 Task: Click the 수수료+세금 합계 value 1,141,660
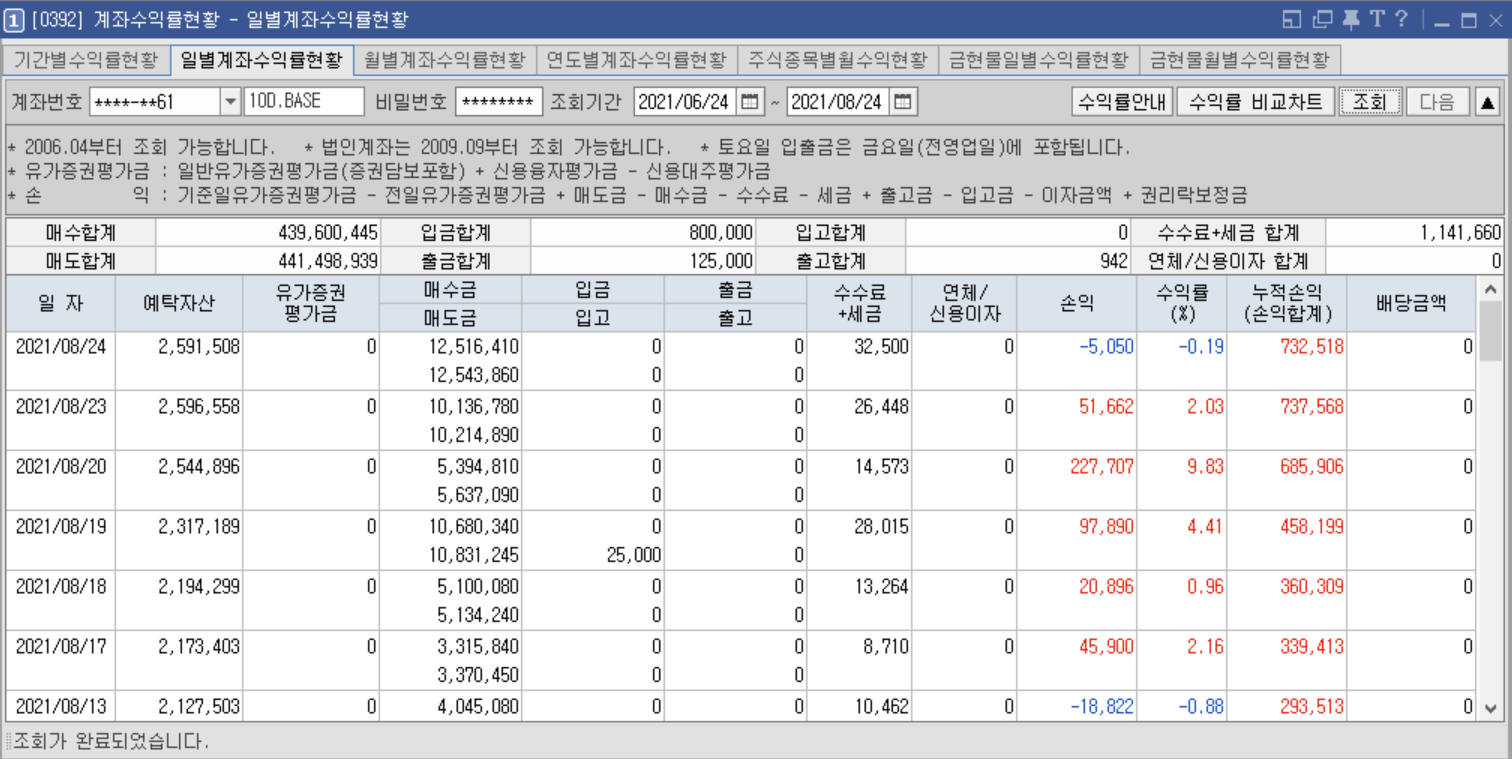point(1460,233)
